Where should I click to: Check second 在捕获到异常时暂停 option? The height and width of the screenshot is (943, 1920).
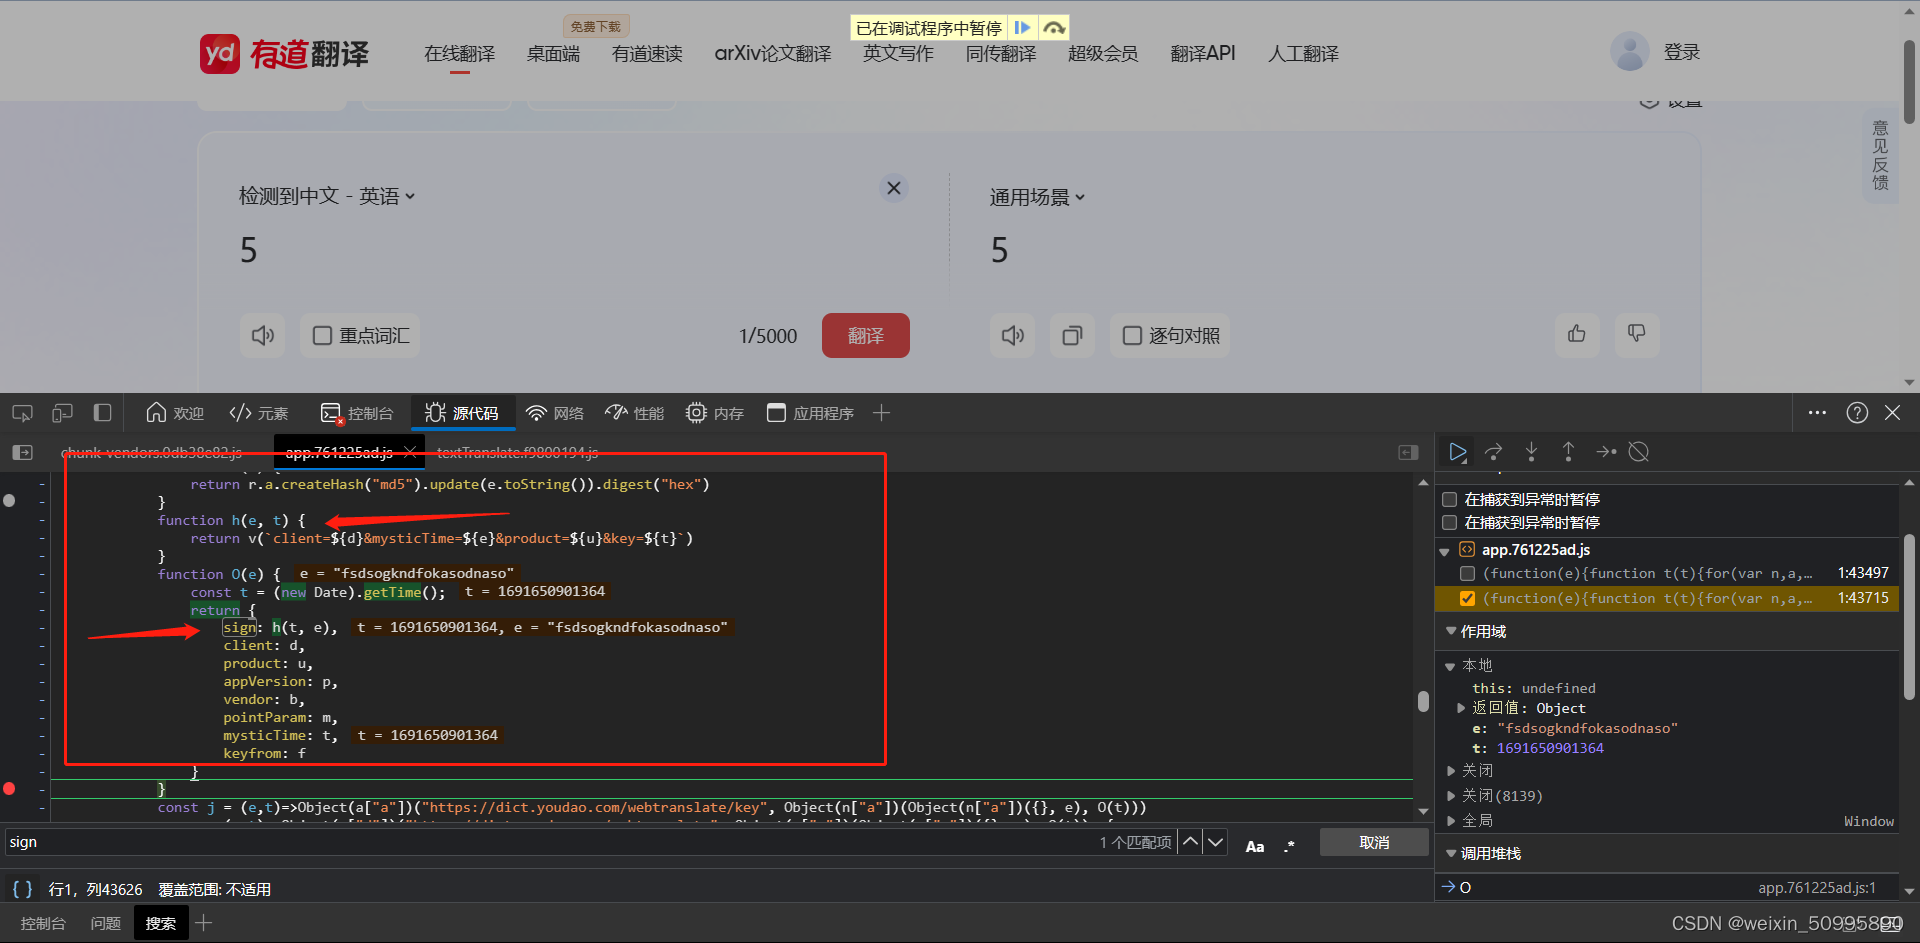tap(1449, 522)
